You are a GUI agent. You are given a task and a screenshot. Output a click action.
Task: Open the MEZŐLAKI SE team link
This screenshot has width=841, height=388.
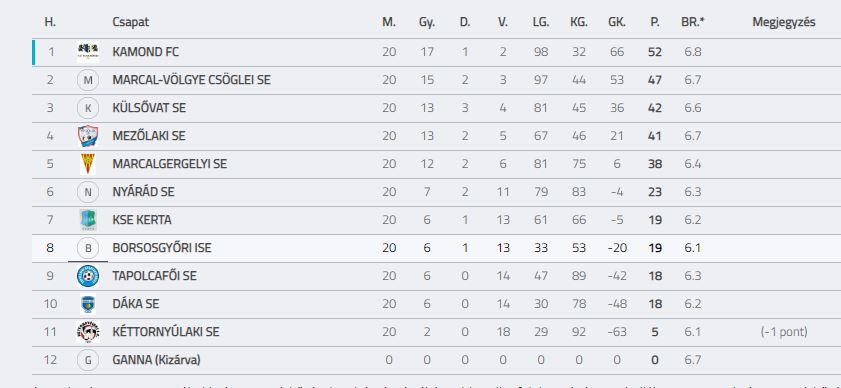coord(149,136)
